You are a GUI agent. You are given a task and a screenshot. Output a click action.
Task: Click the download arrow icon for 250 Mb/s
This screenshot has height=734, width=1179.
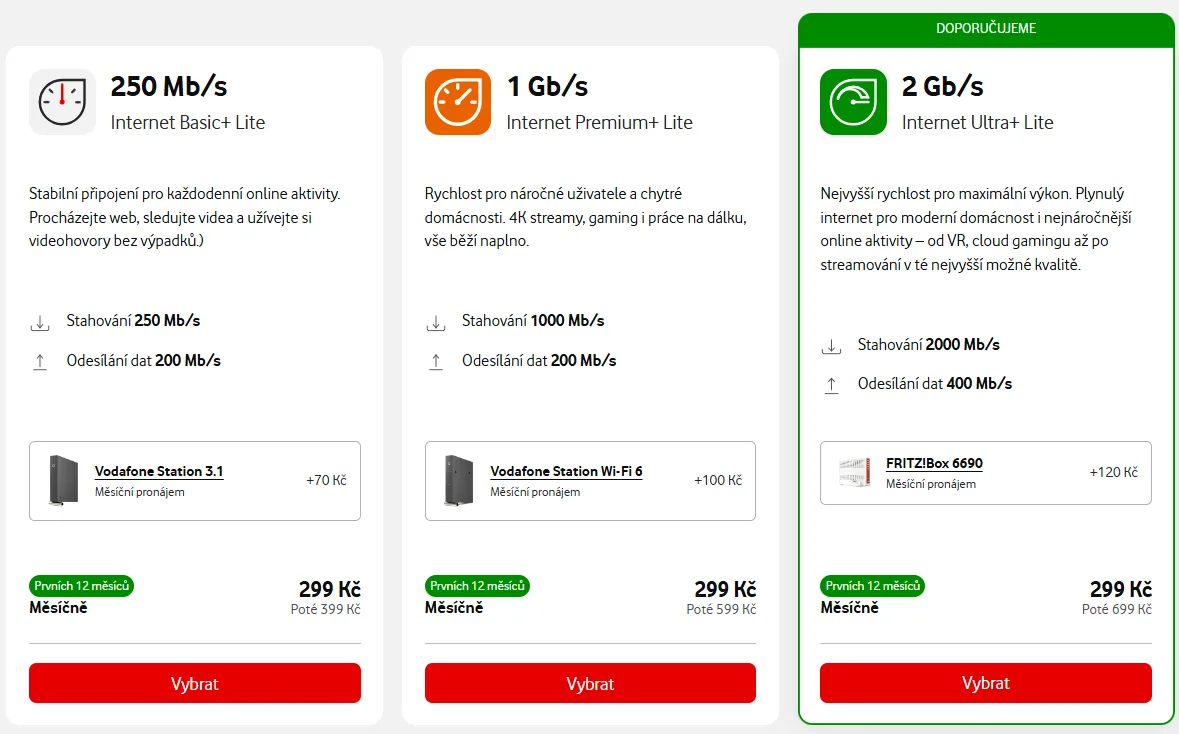(40, 323)
